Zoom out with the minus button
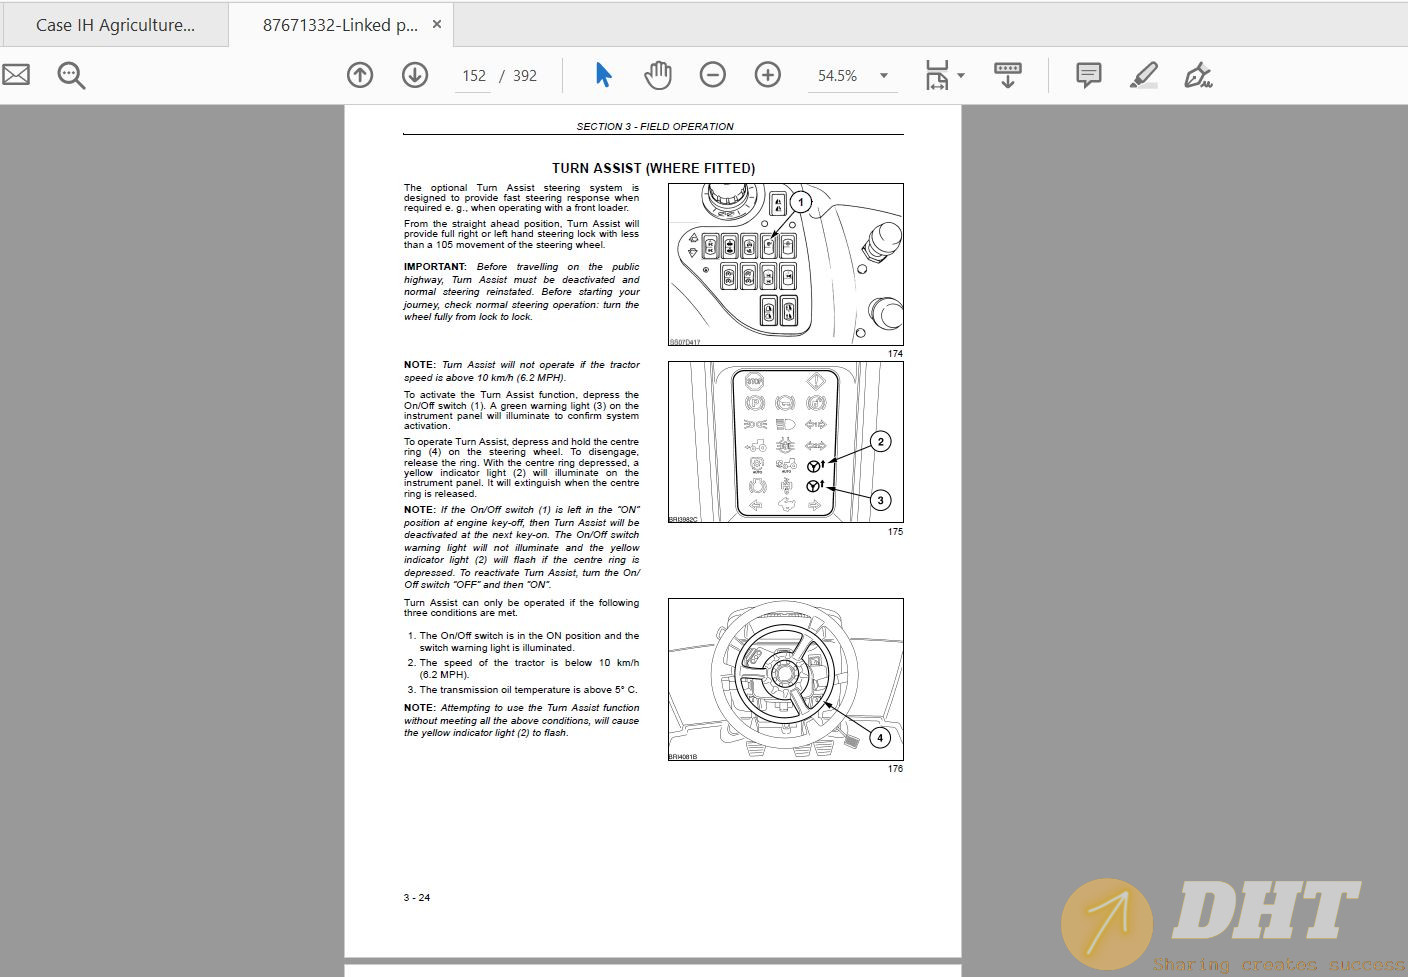This screenshot has width=1408, height=977. pyautogui.click(x=713, y=75)
